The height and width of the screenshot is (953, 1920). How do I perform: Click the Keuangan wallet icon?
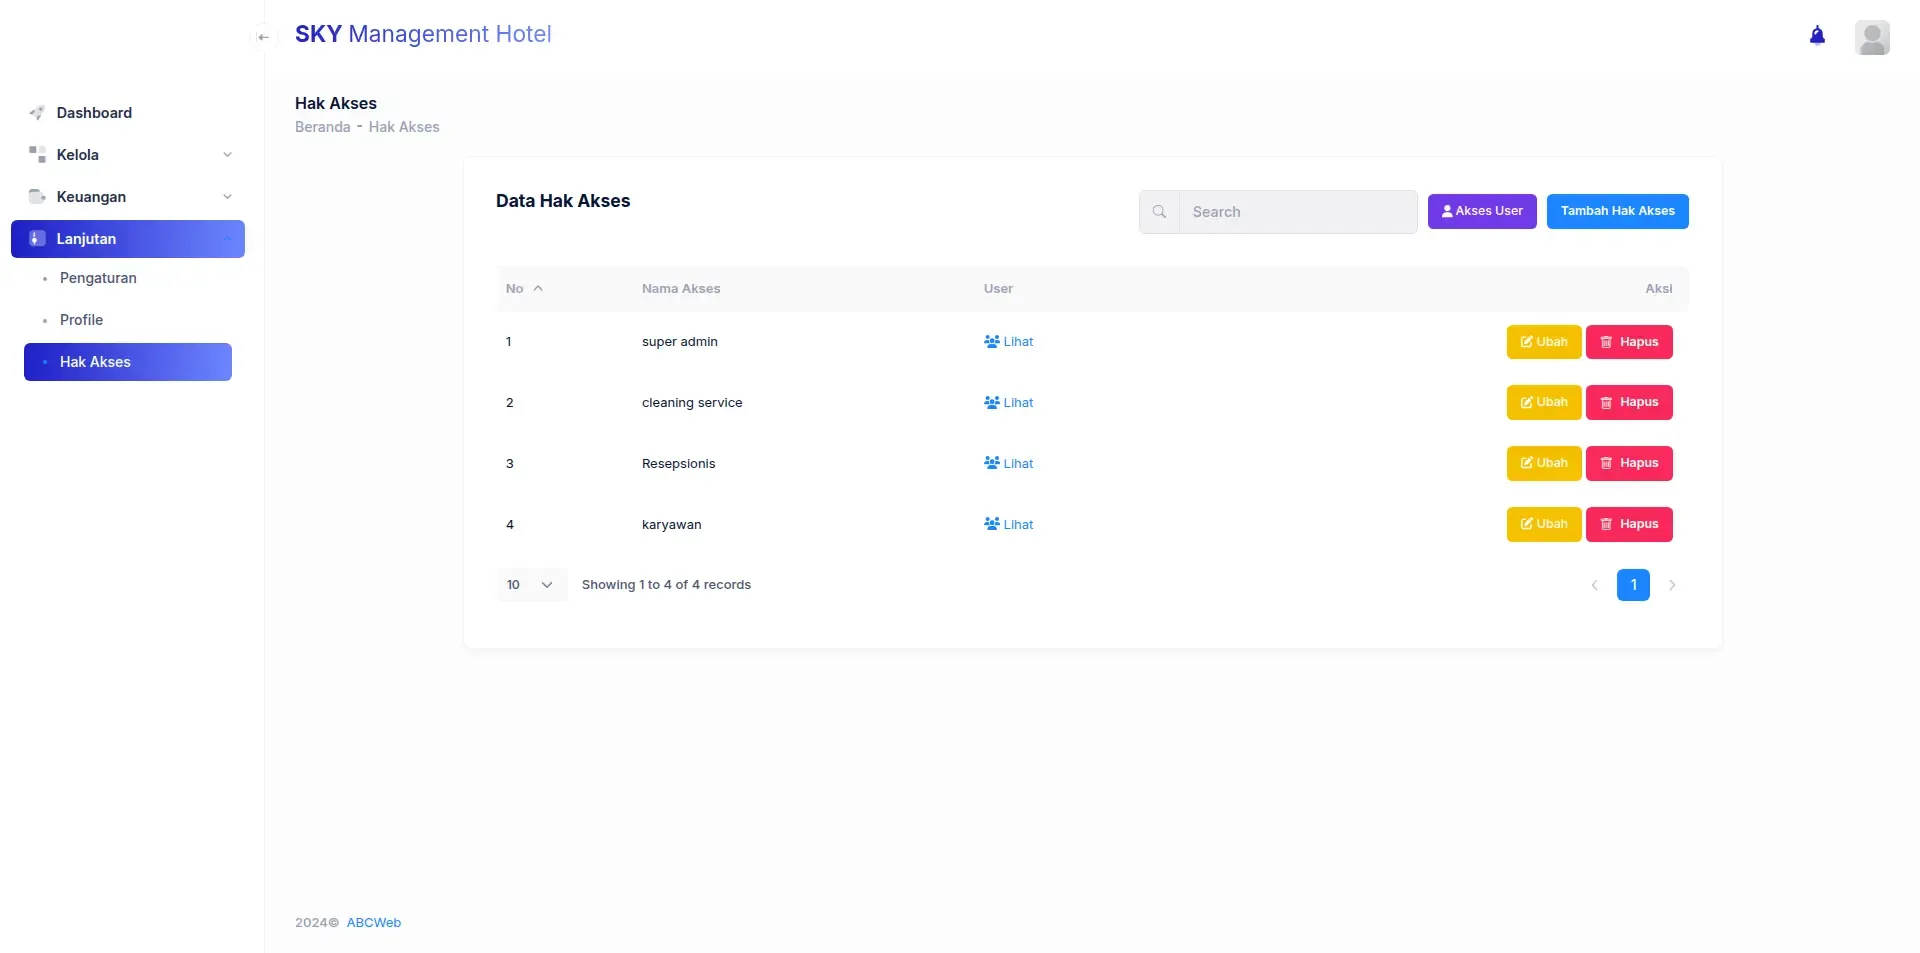click(x=37, y=197)
